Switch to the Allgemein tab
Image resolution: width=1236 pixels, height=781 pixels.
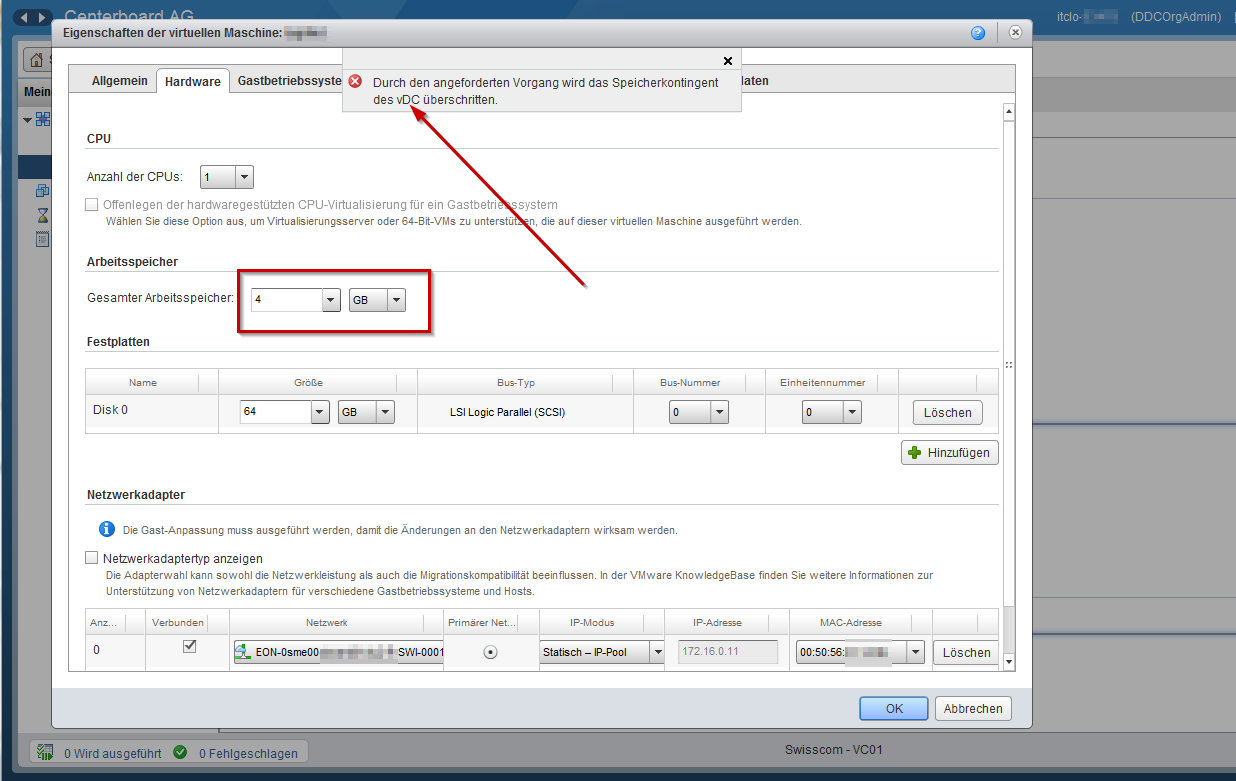(x=119, y=81)
